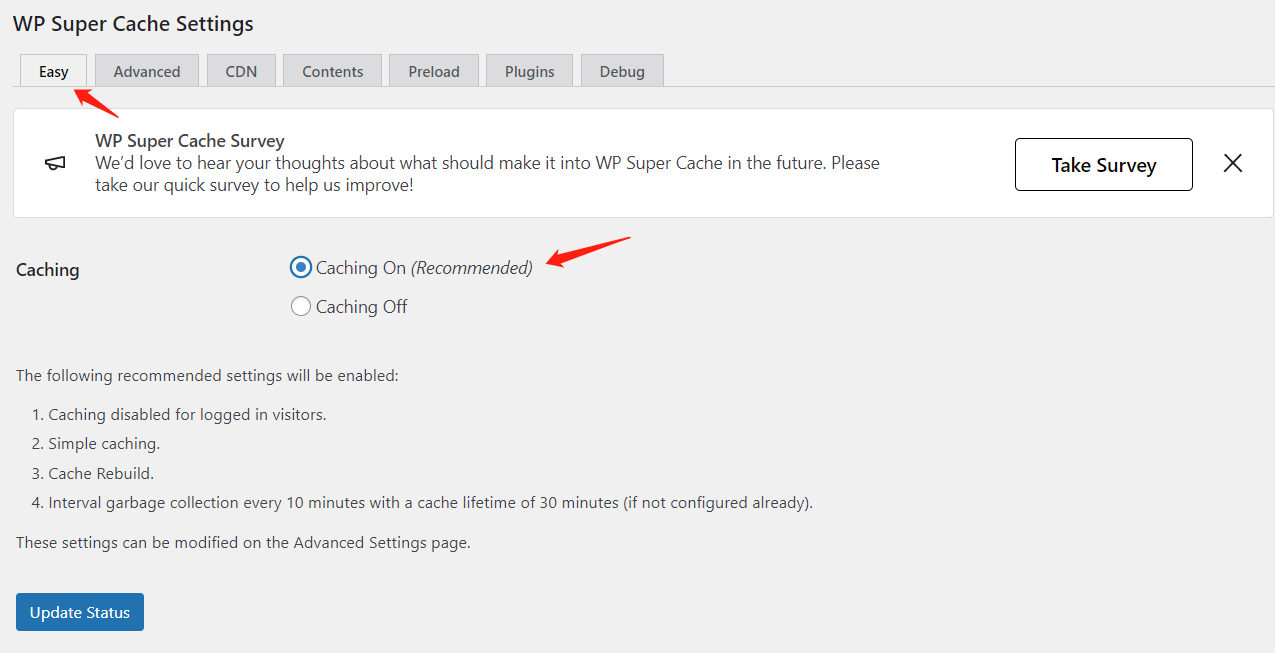Click the 'Cache Rebuild.' list item
The height and width of the screenshot is (653, 1275).
[101, 473]
